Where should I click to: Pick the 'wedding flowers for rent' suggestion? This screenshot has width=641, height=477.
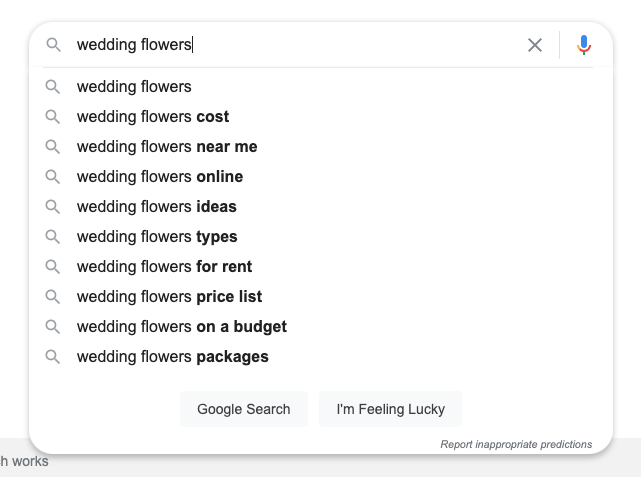164,267
